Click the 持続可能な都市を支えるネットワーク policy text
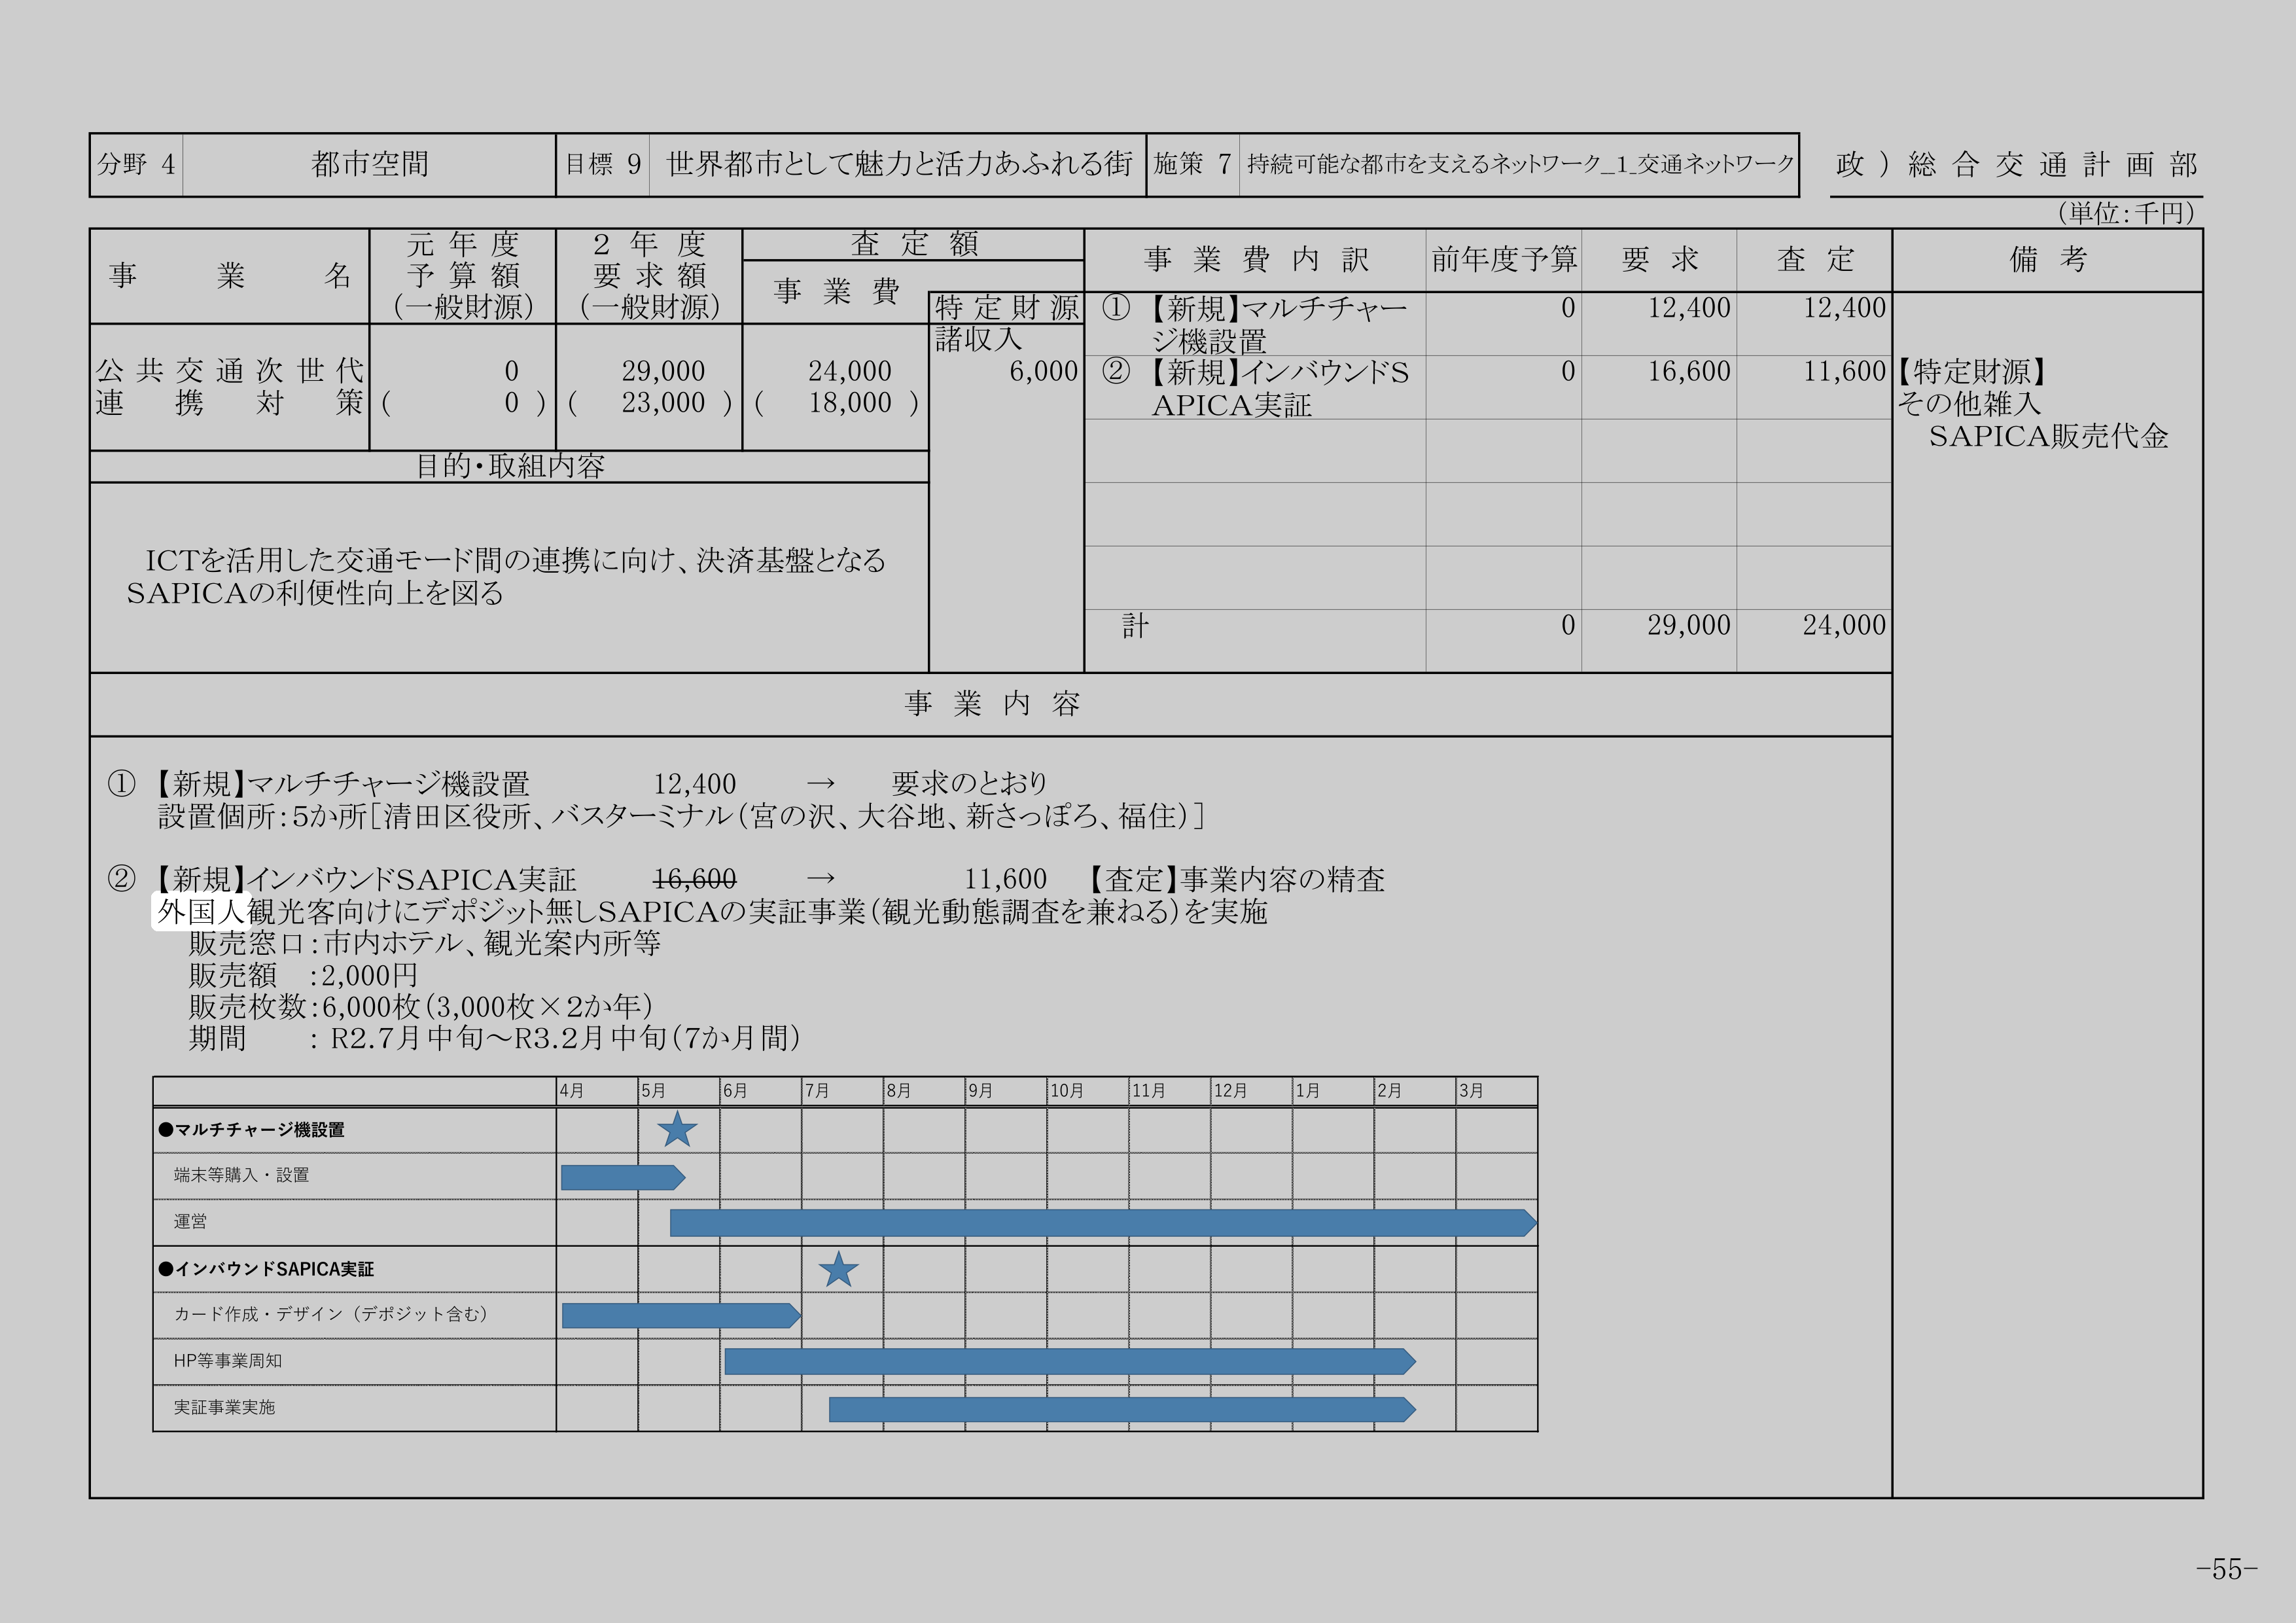Image resolution: width=2296 pixels, height=1623 pixels. pos(1520,164)
